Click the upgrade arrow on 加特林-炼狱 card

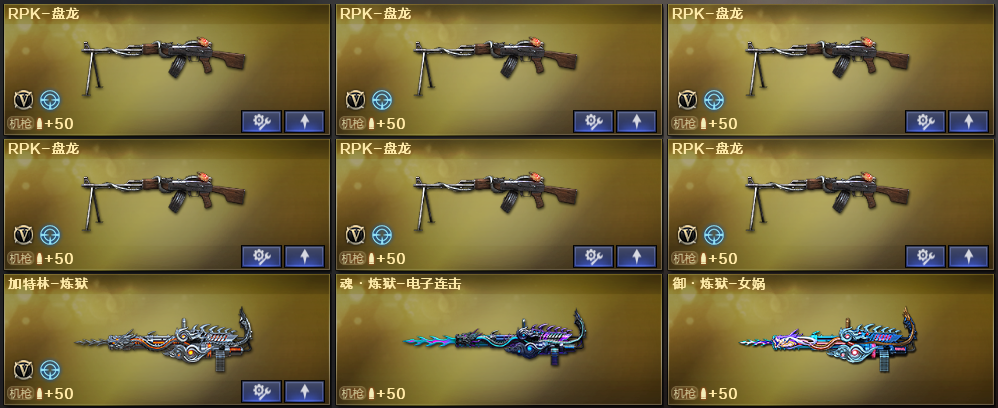[304, 391]
